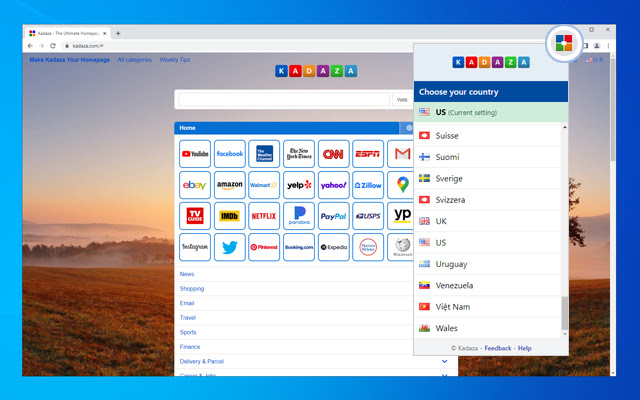Select UK in the country list
Screen dimensions: 640x400
[488, 221]
